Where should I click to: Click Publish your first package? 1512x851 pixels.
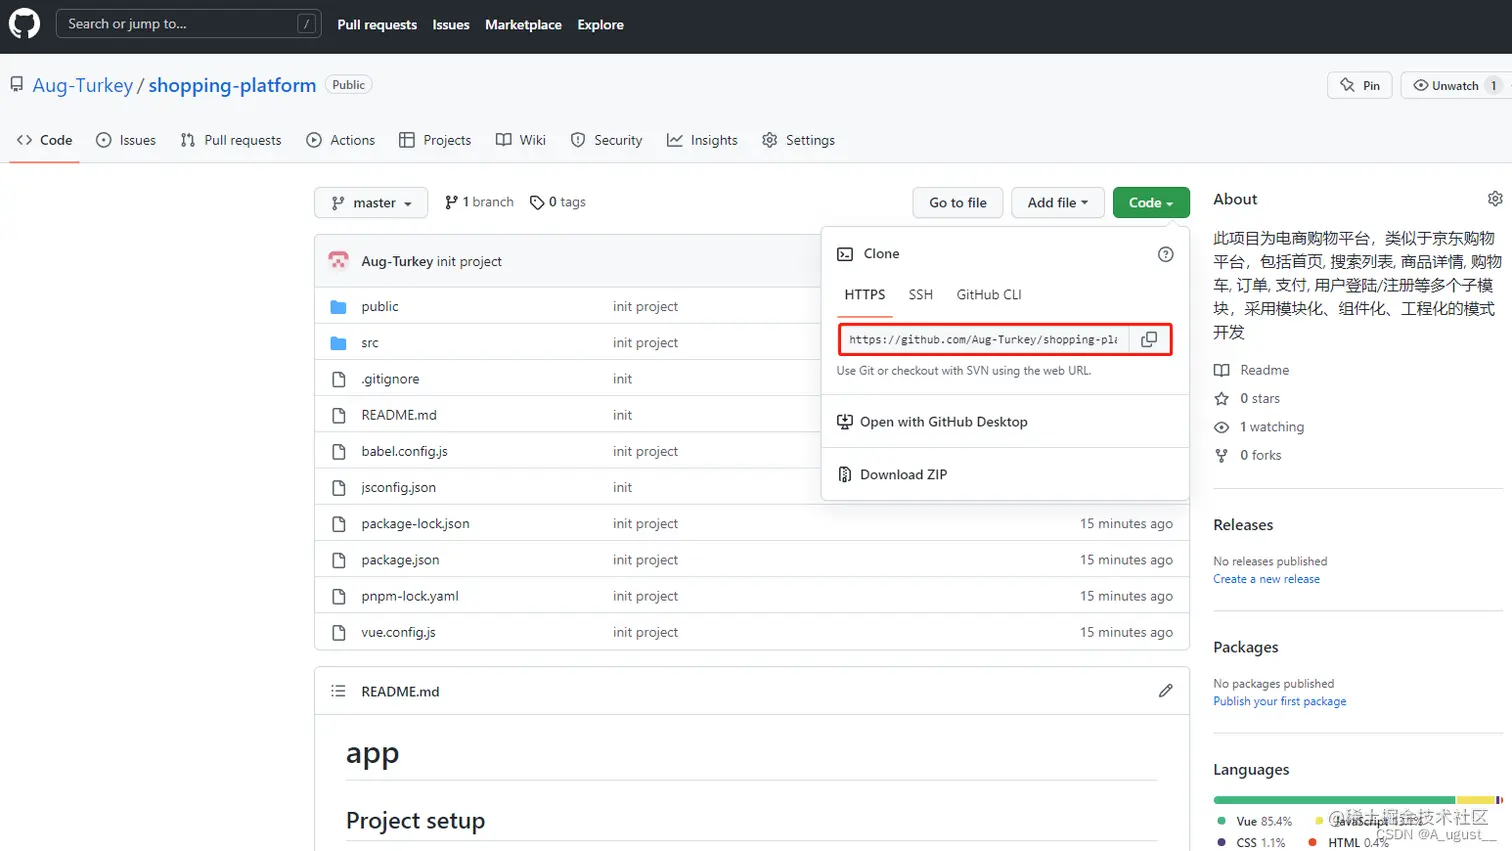tap(1279, 702)
